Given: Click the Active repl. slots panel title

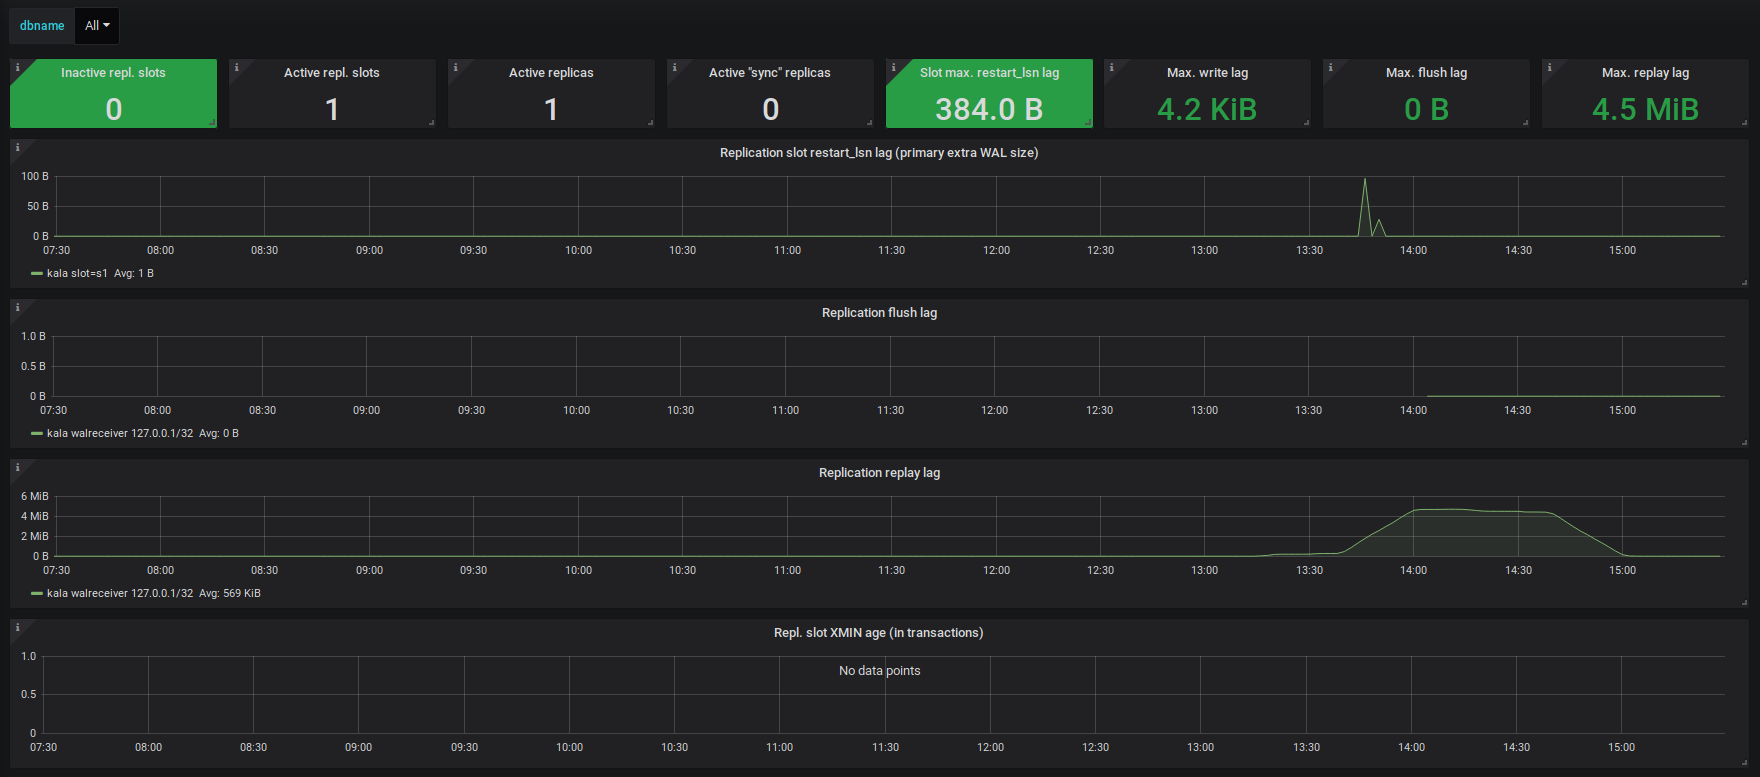Looking at the screenshot, I should 331,73.
